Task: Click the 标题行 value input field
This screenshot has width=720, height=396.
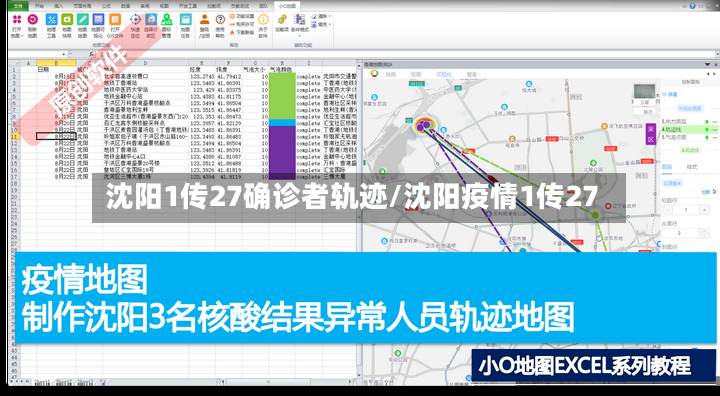Action: 686,209
